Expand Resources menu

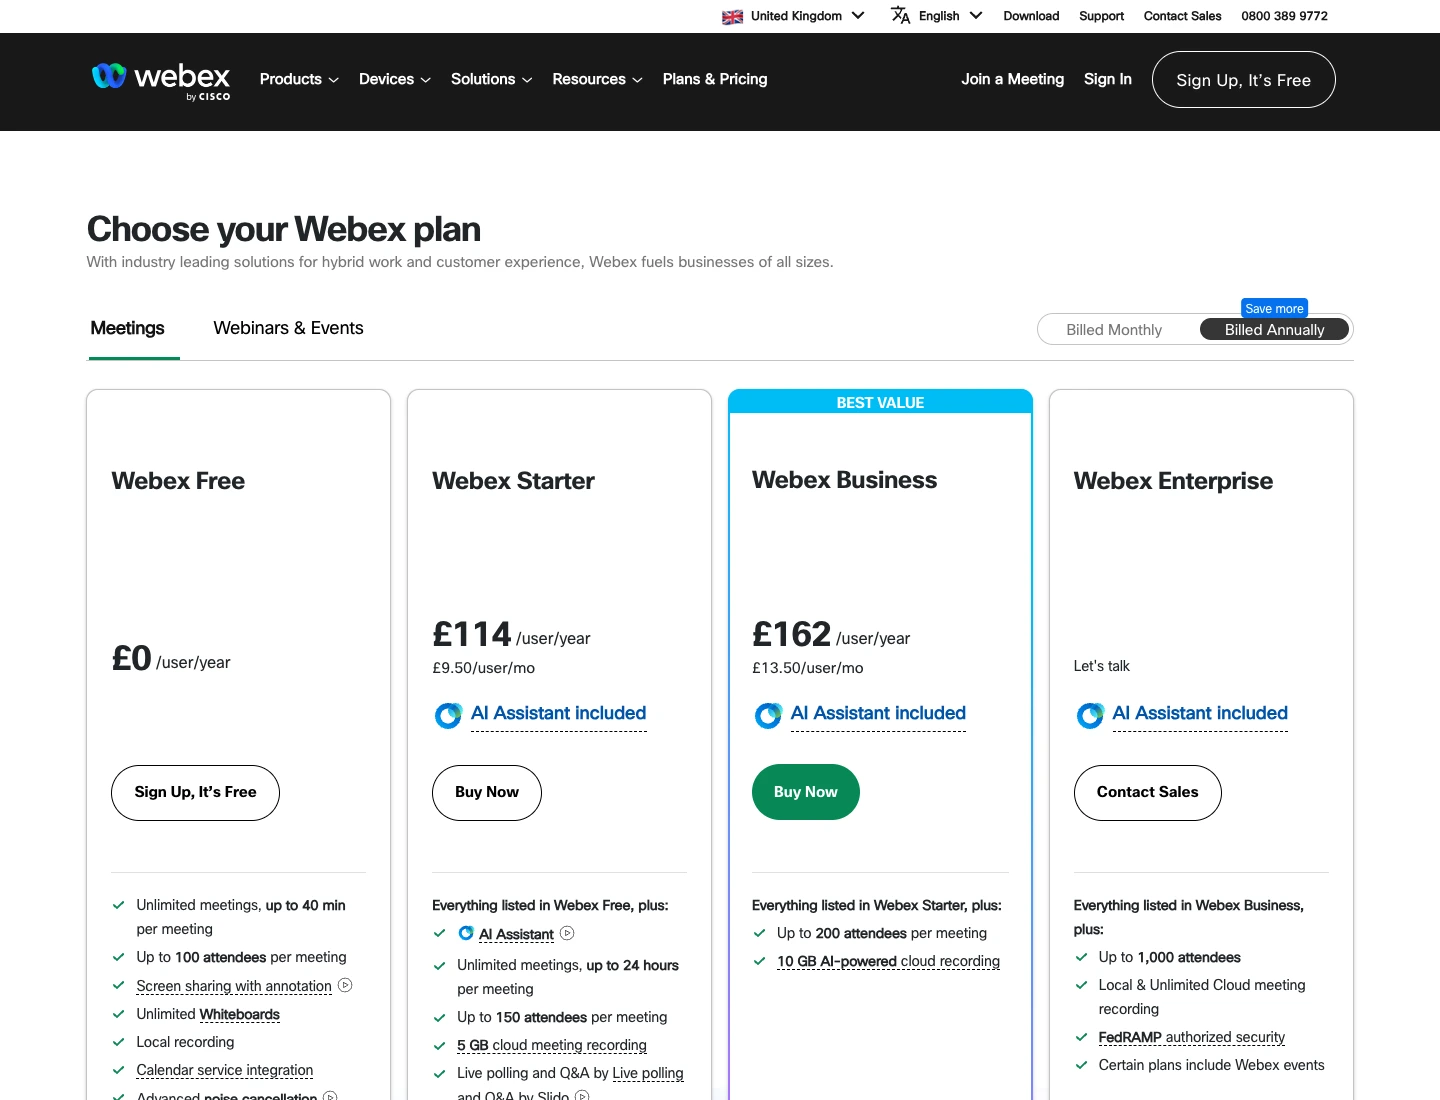[x=597, y=79]
